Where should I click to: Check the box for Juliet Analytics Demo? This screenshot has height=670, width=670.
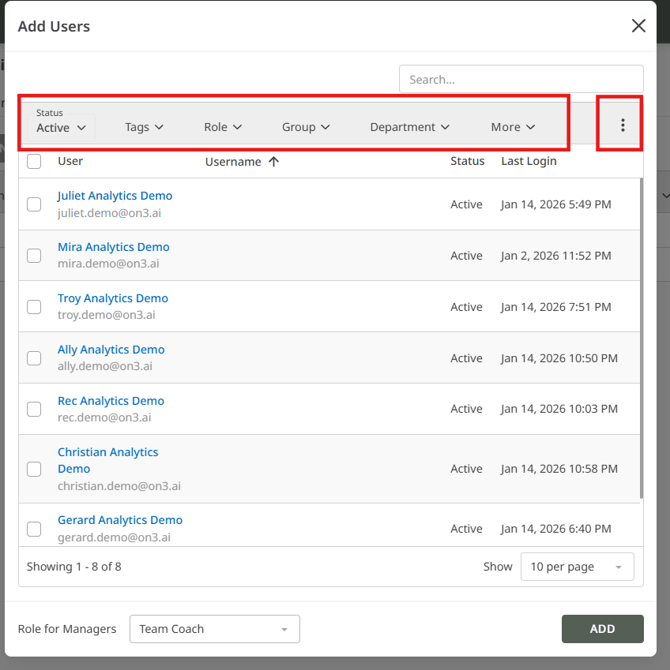coord(34,204)
